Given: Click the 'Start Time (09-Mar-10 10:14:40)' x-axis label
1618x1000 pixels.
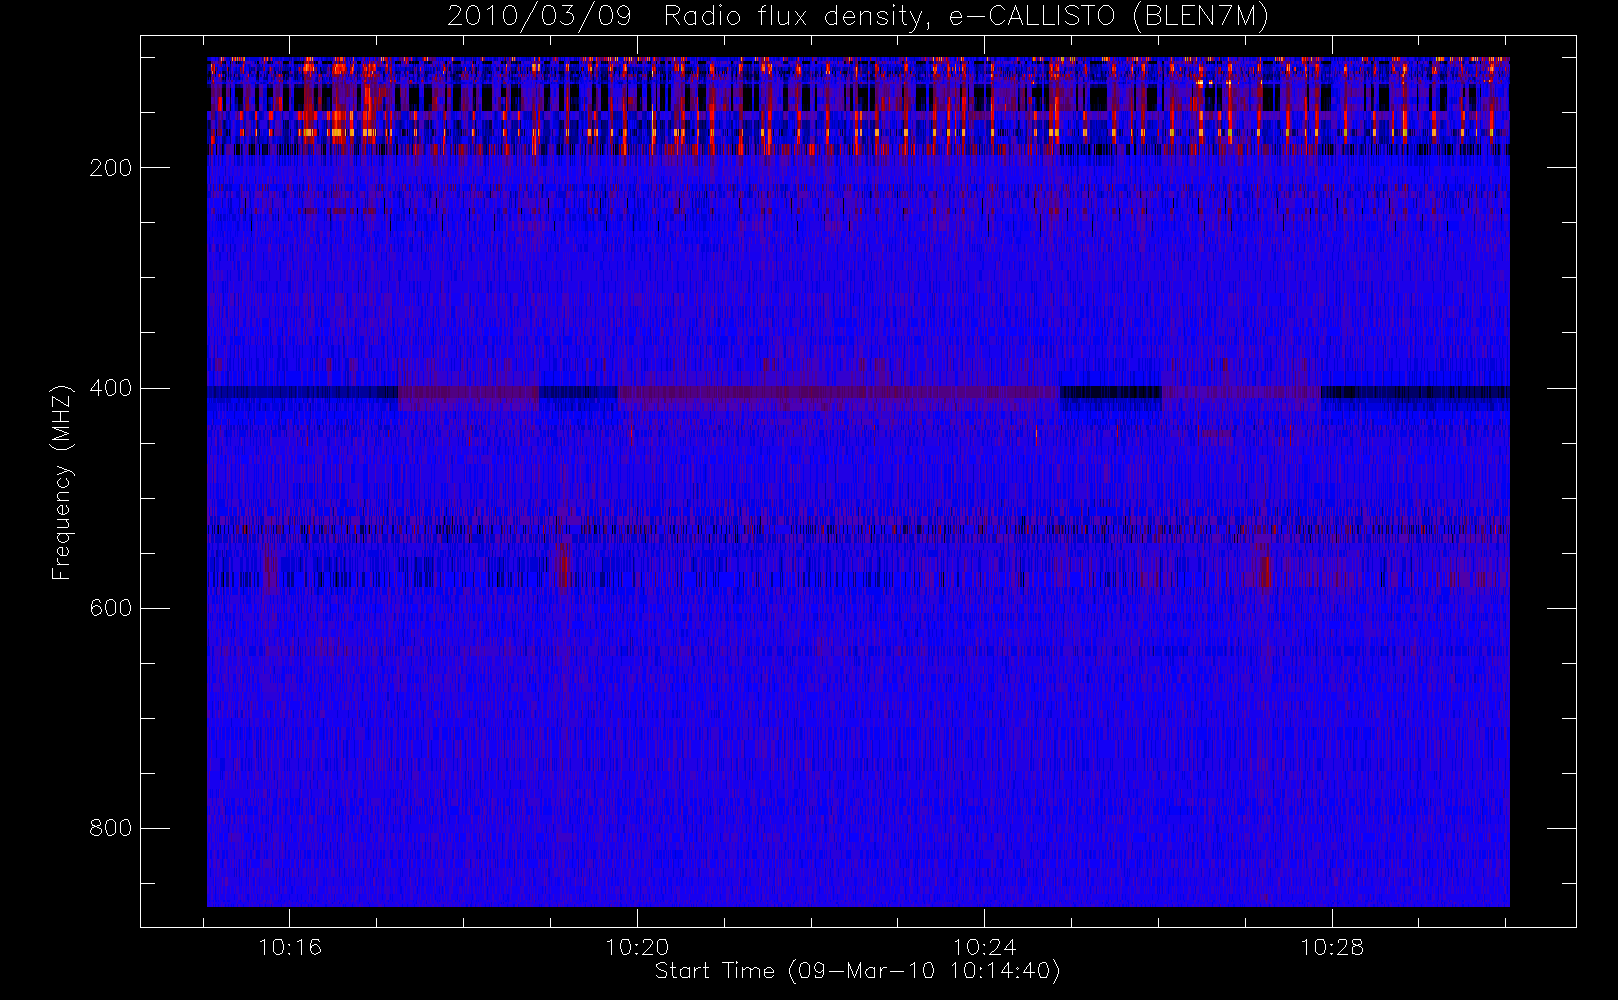Looking at the screenshot, I should (857, 971).
